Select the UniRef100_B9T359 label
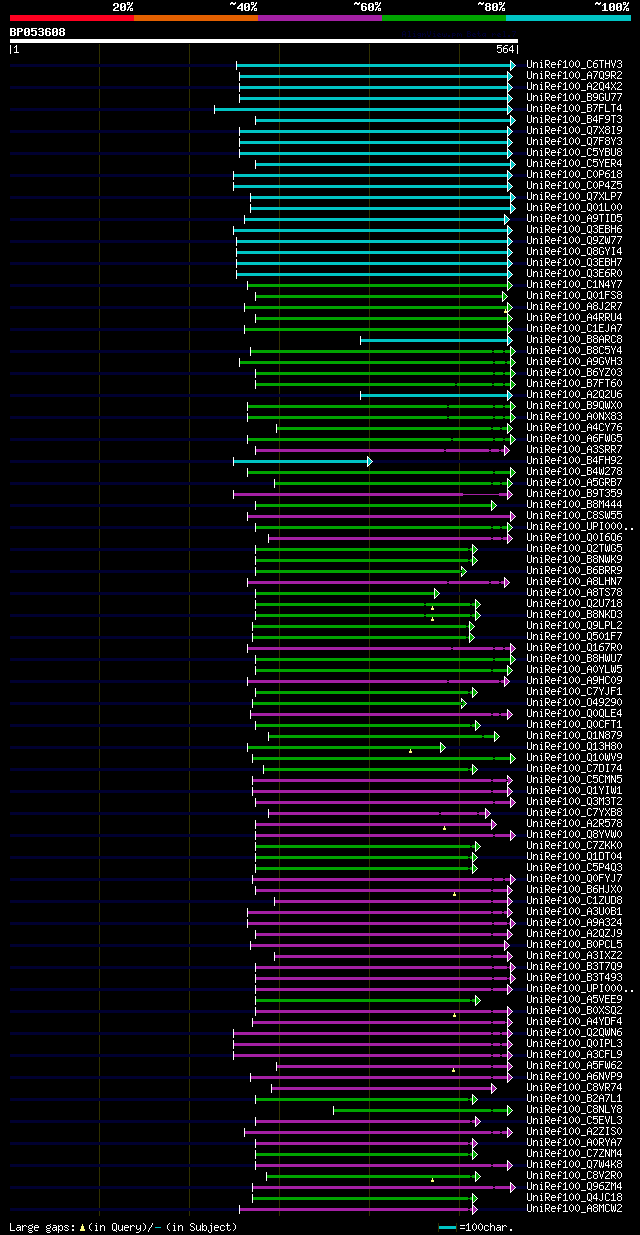Image resolution: width=640 pixels, height=1235 pixels. pyautogui.click(x=574, y=494)
